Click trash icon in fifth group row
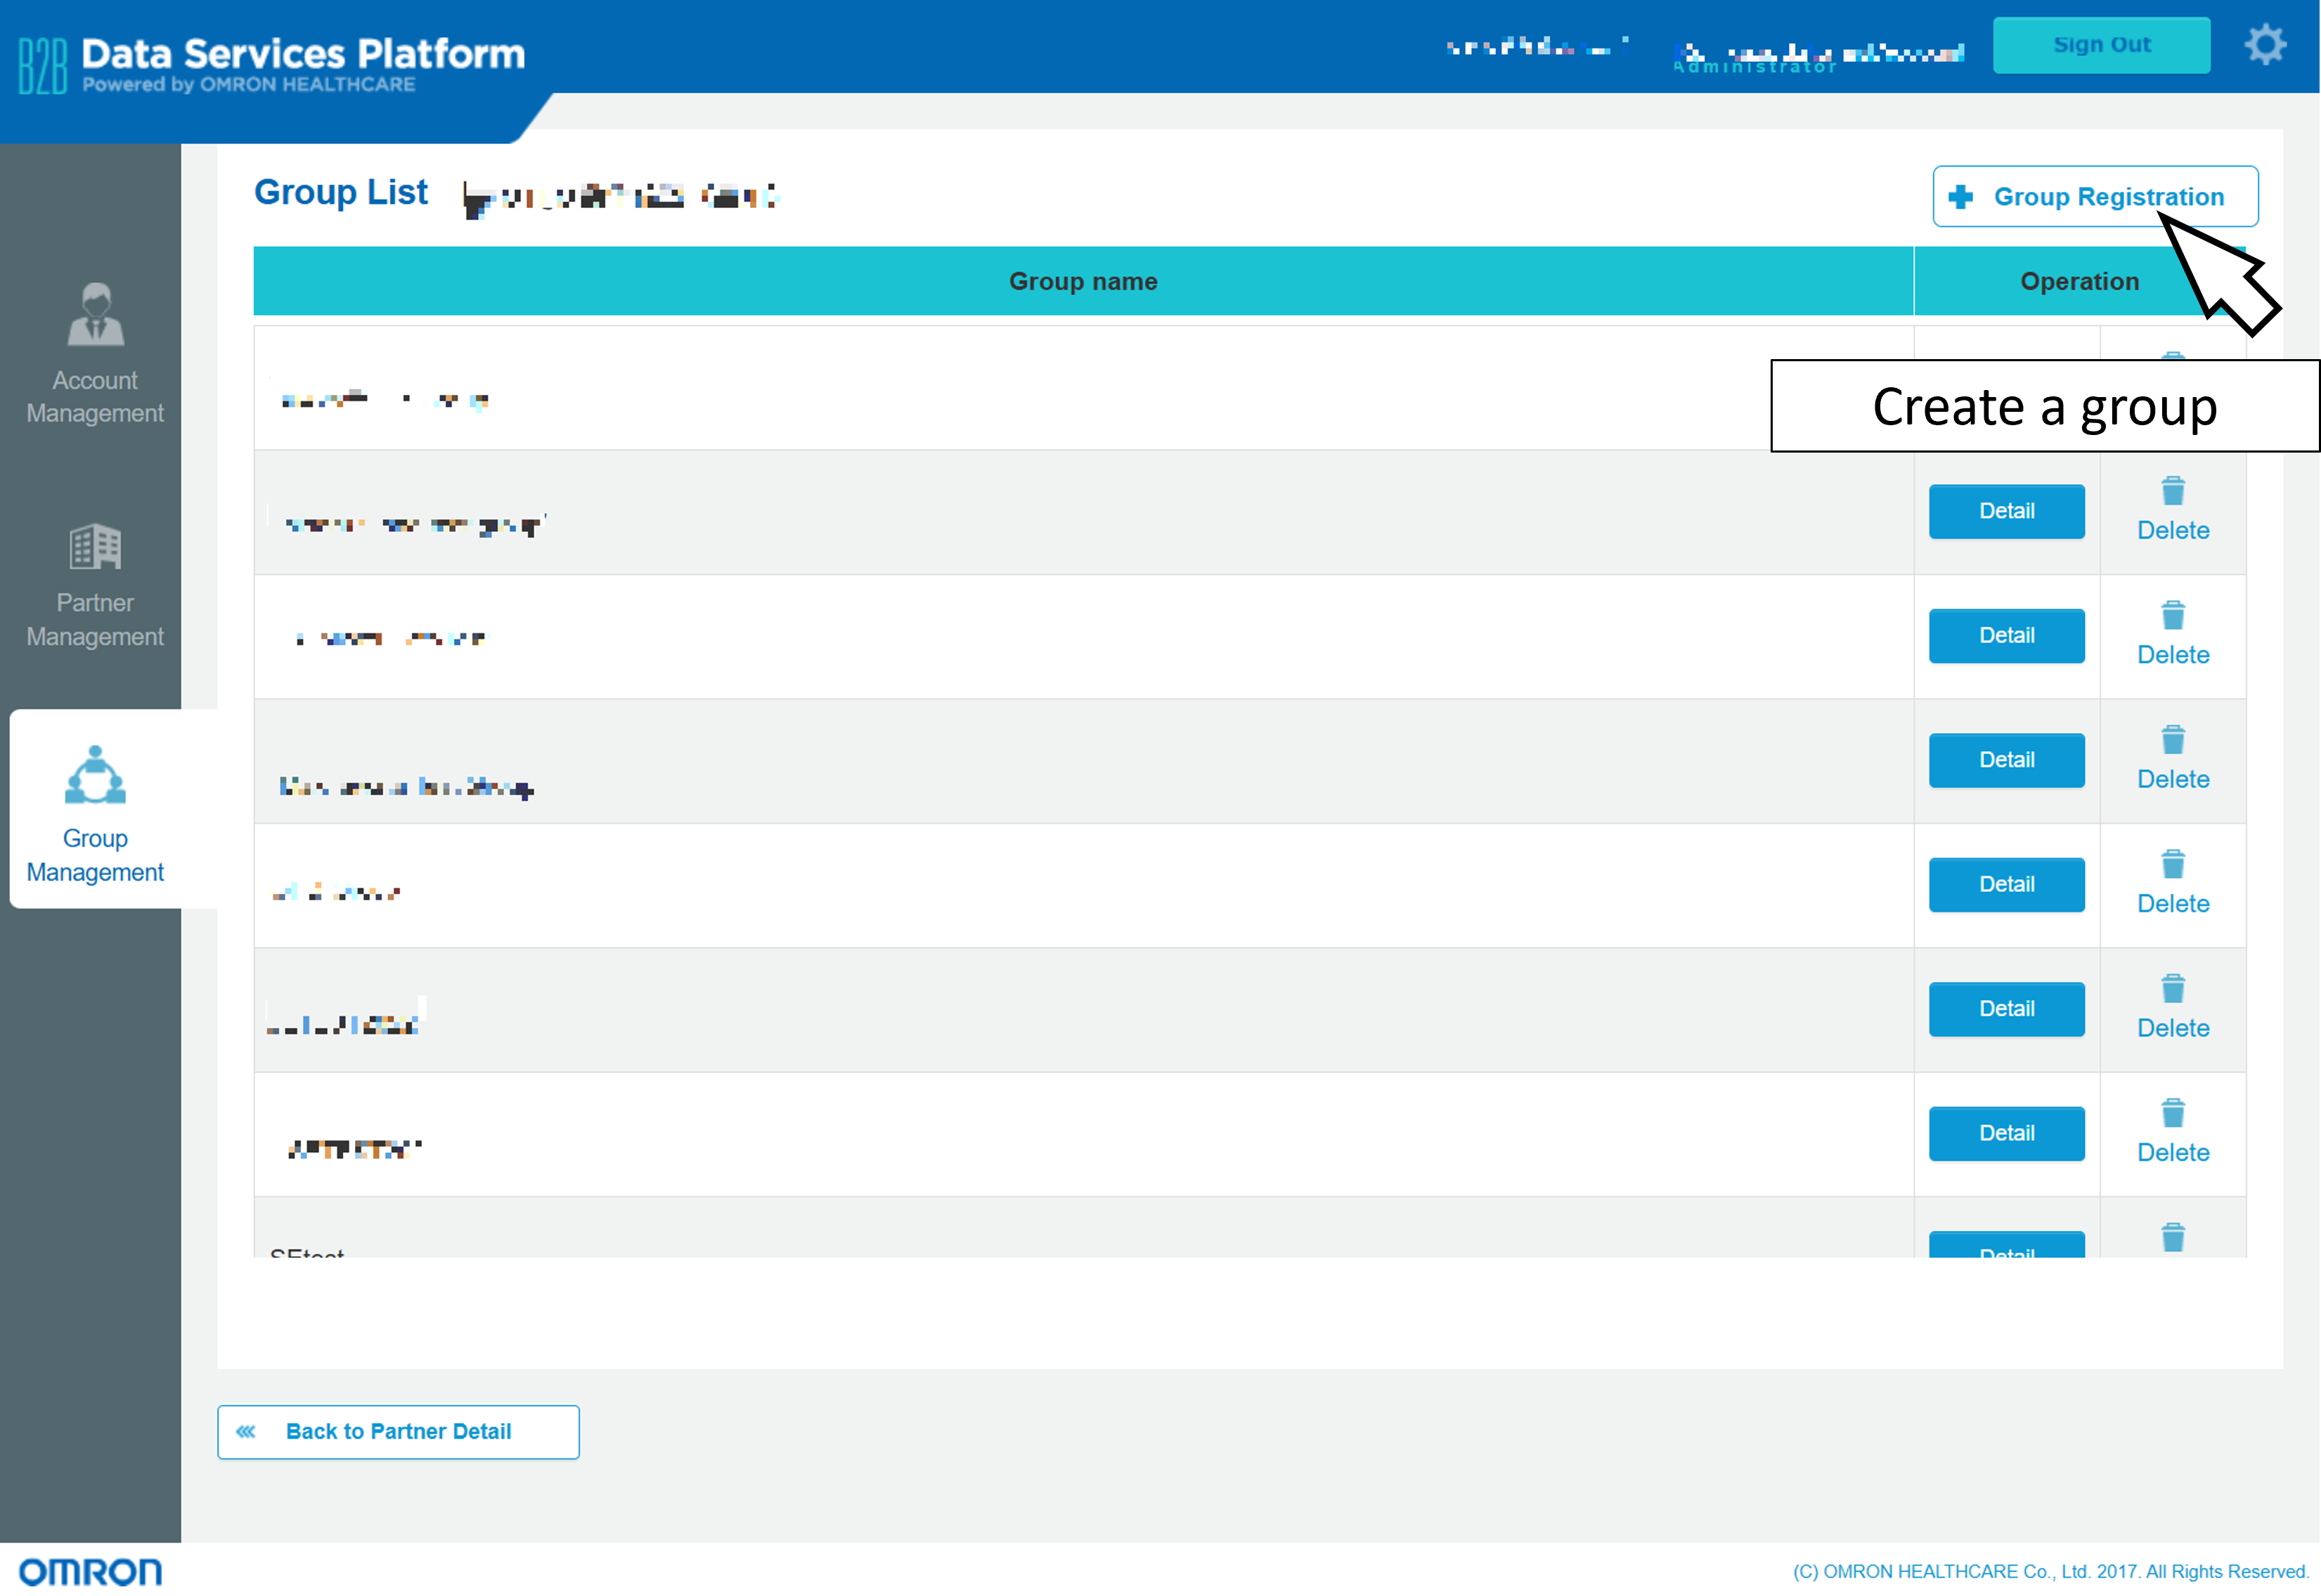The width and height of the screenshot is (2321, 1596). tap(2172, 864)
